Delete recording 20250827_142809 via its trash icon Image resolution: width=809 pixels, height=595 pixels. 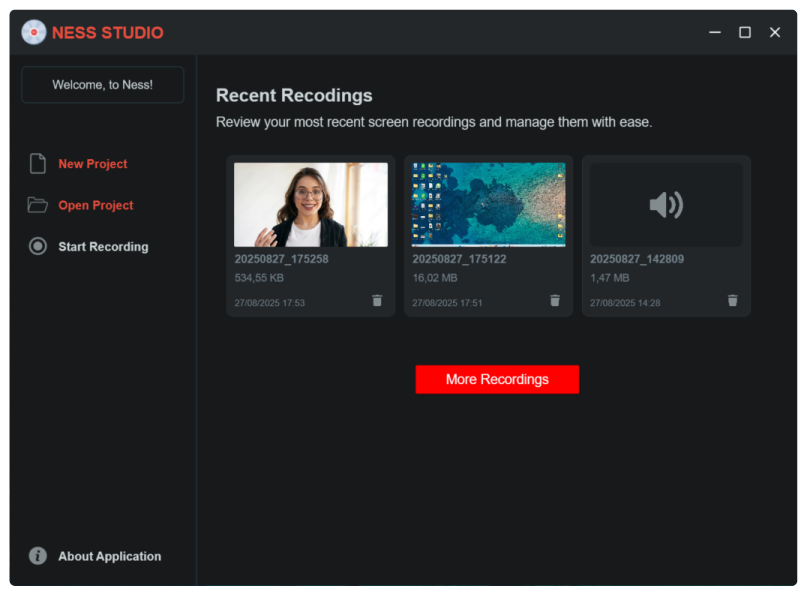[x=732, y=299]
